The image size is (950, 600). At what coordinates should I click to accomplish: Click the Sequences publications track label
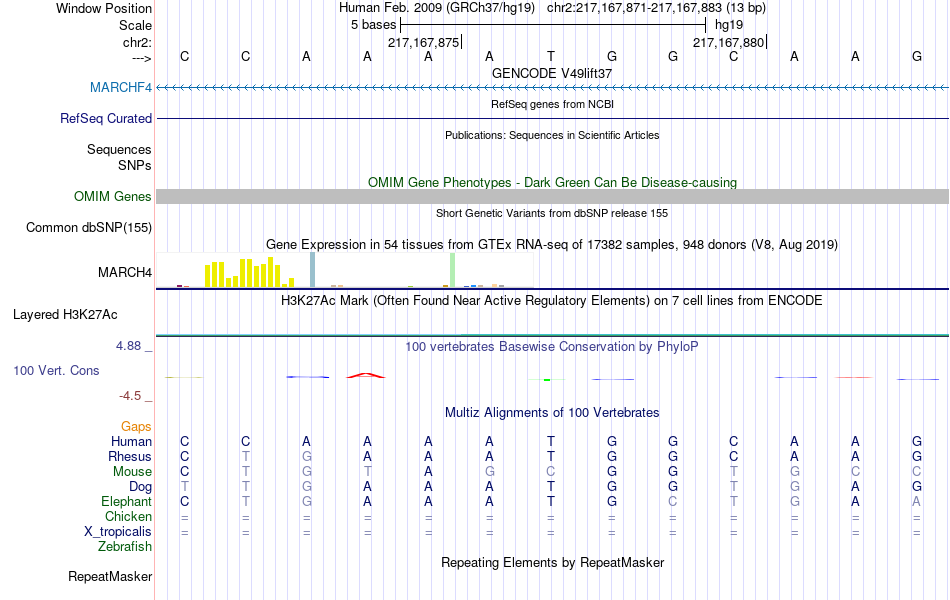click(119, 149)
